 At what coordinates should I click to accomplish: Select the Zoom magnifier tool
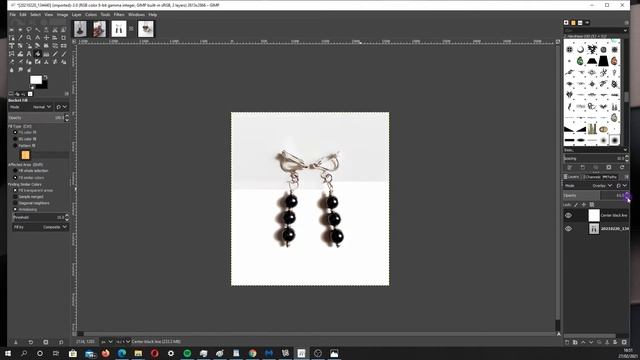(29, 38)
